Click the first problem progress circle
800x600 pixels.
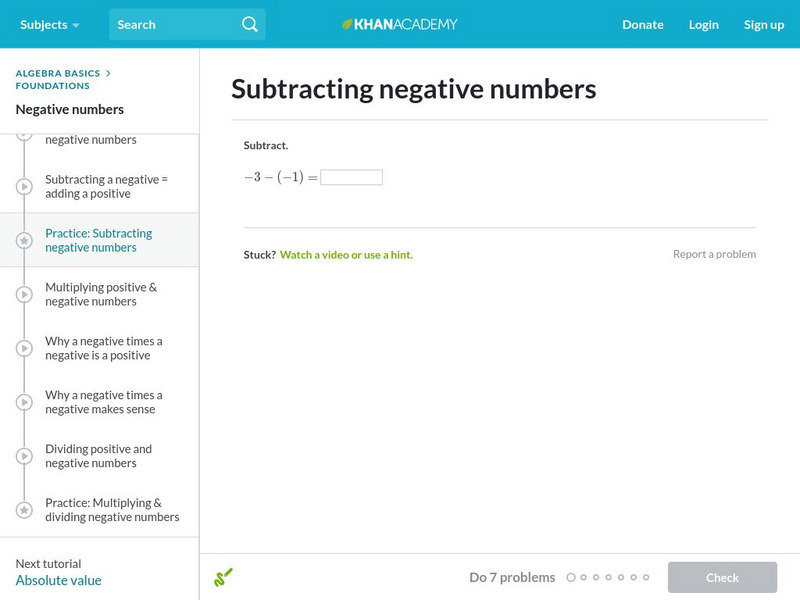[x=571, y=577]
